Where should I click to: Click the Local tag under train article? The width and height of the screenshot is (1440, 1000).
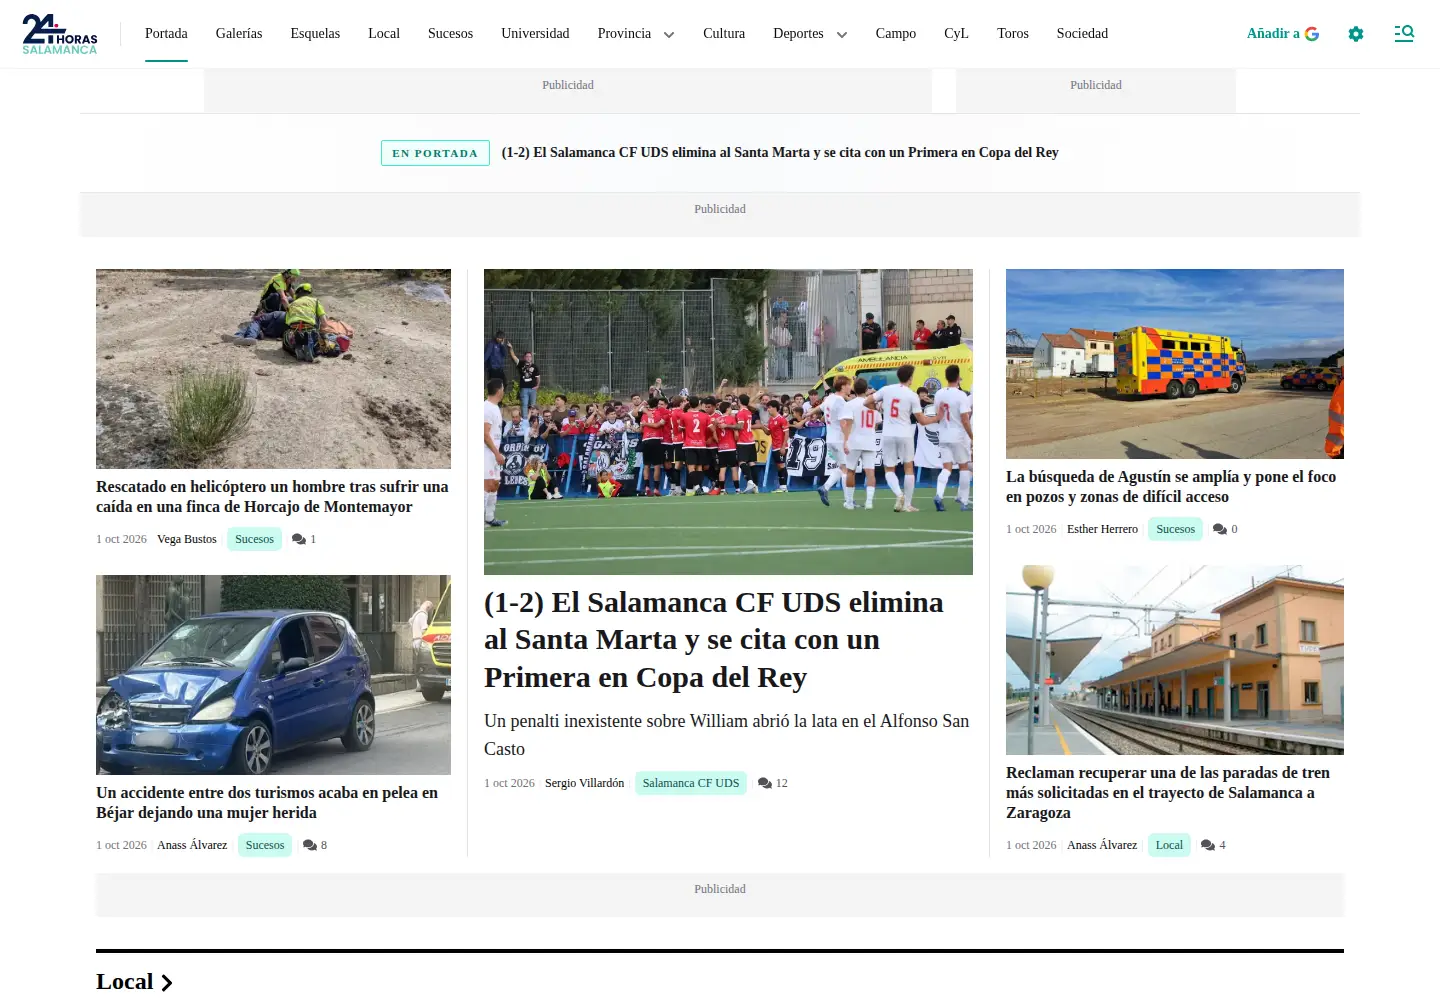[1169, 845]
